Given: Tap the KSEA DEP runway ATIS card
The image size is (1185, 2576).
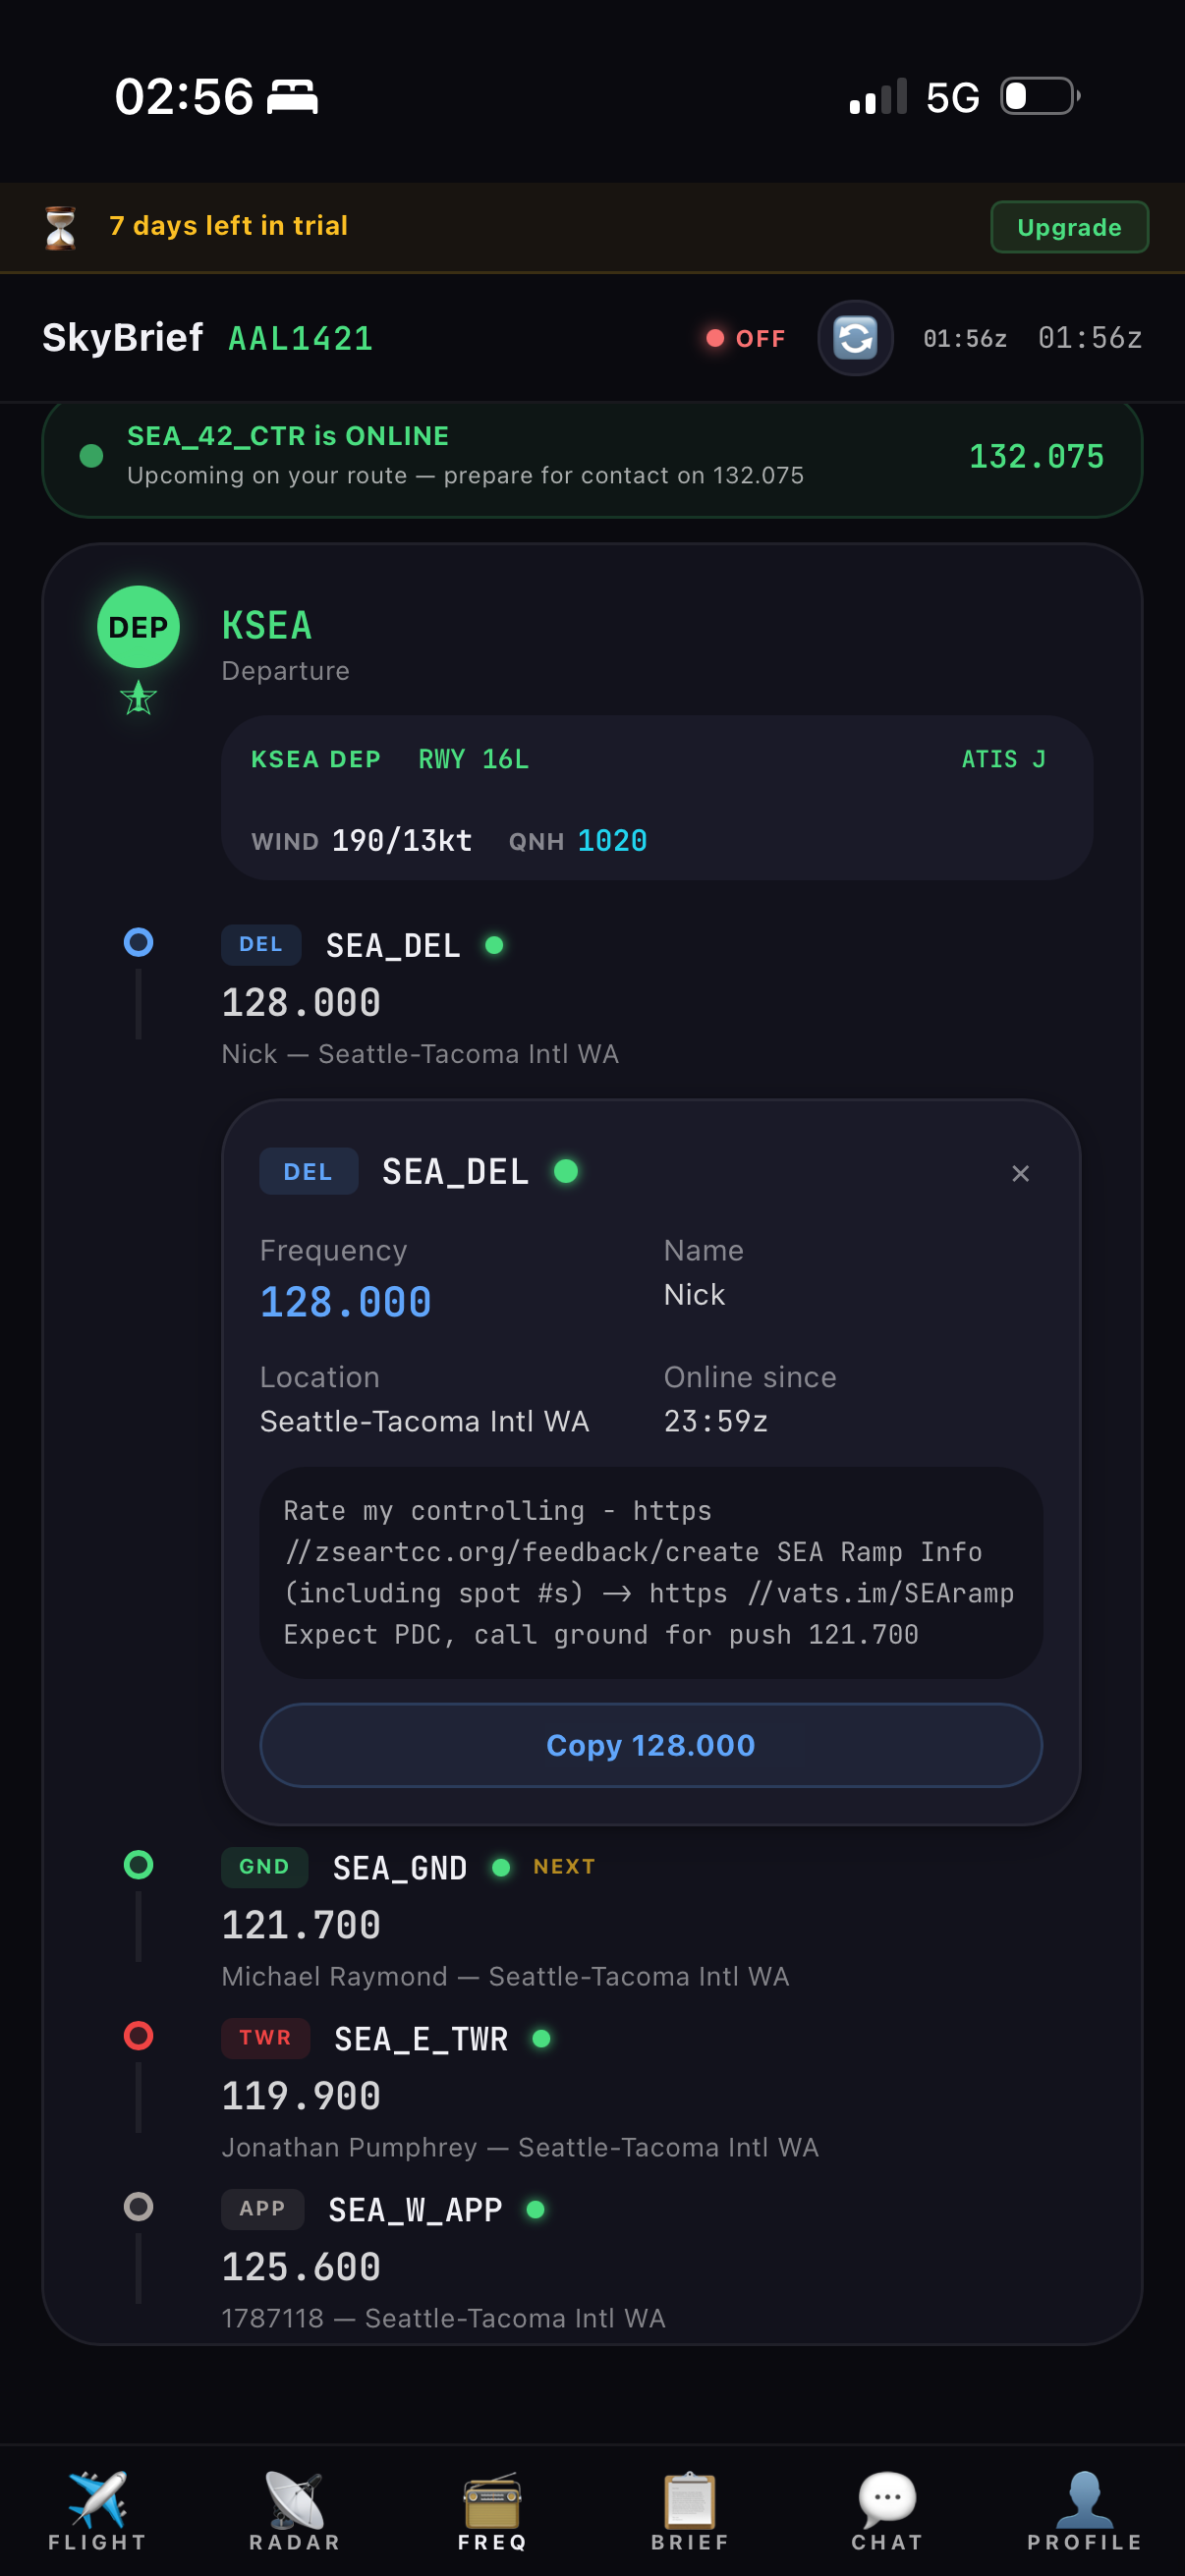Looking at the screenshot, I should coord(656,798).
